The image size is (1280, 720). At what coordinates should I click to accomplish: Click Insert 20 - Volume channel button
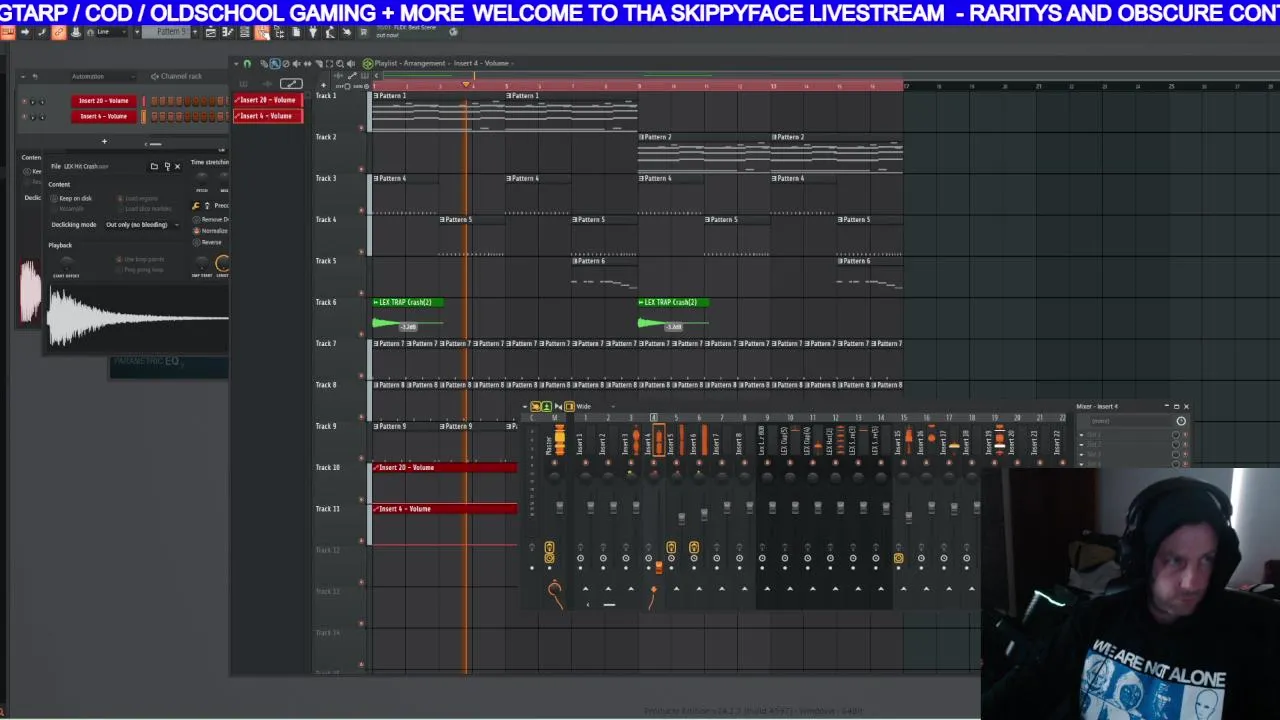coord(104,100)
